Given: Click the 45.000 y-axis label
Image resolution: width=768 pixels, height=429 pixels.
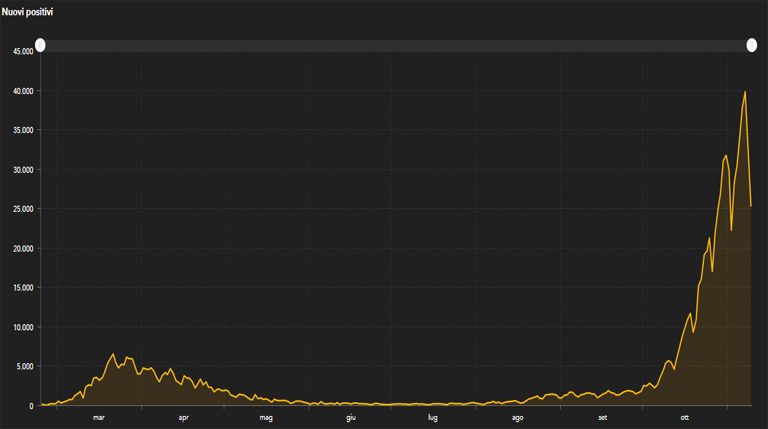Looking at the screenshot, I should pos(23,51).
